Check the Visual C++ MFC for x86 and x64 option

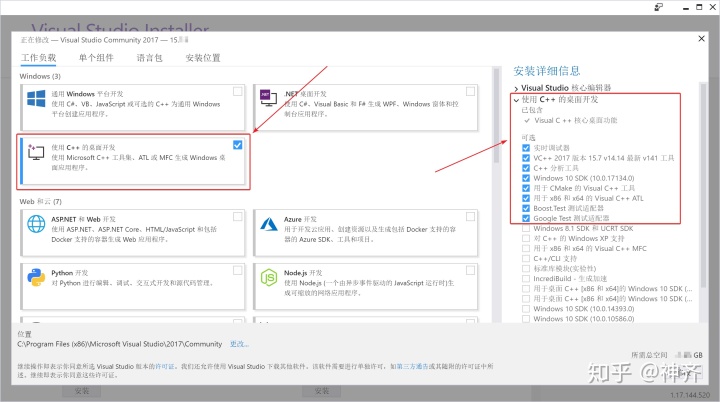[526, 249]
